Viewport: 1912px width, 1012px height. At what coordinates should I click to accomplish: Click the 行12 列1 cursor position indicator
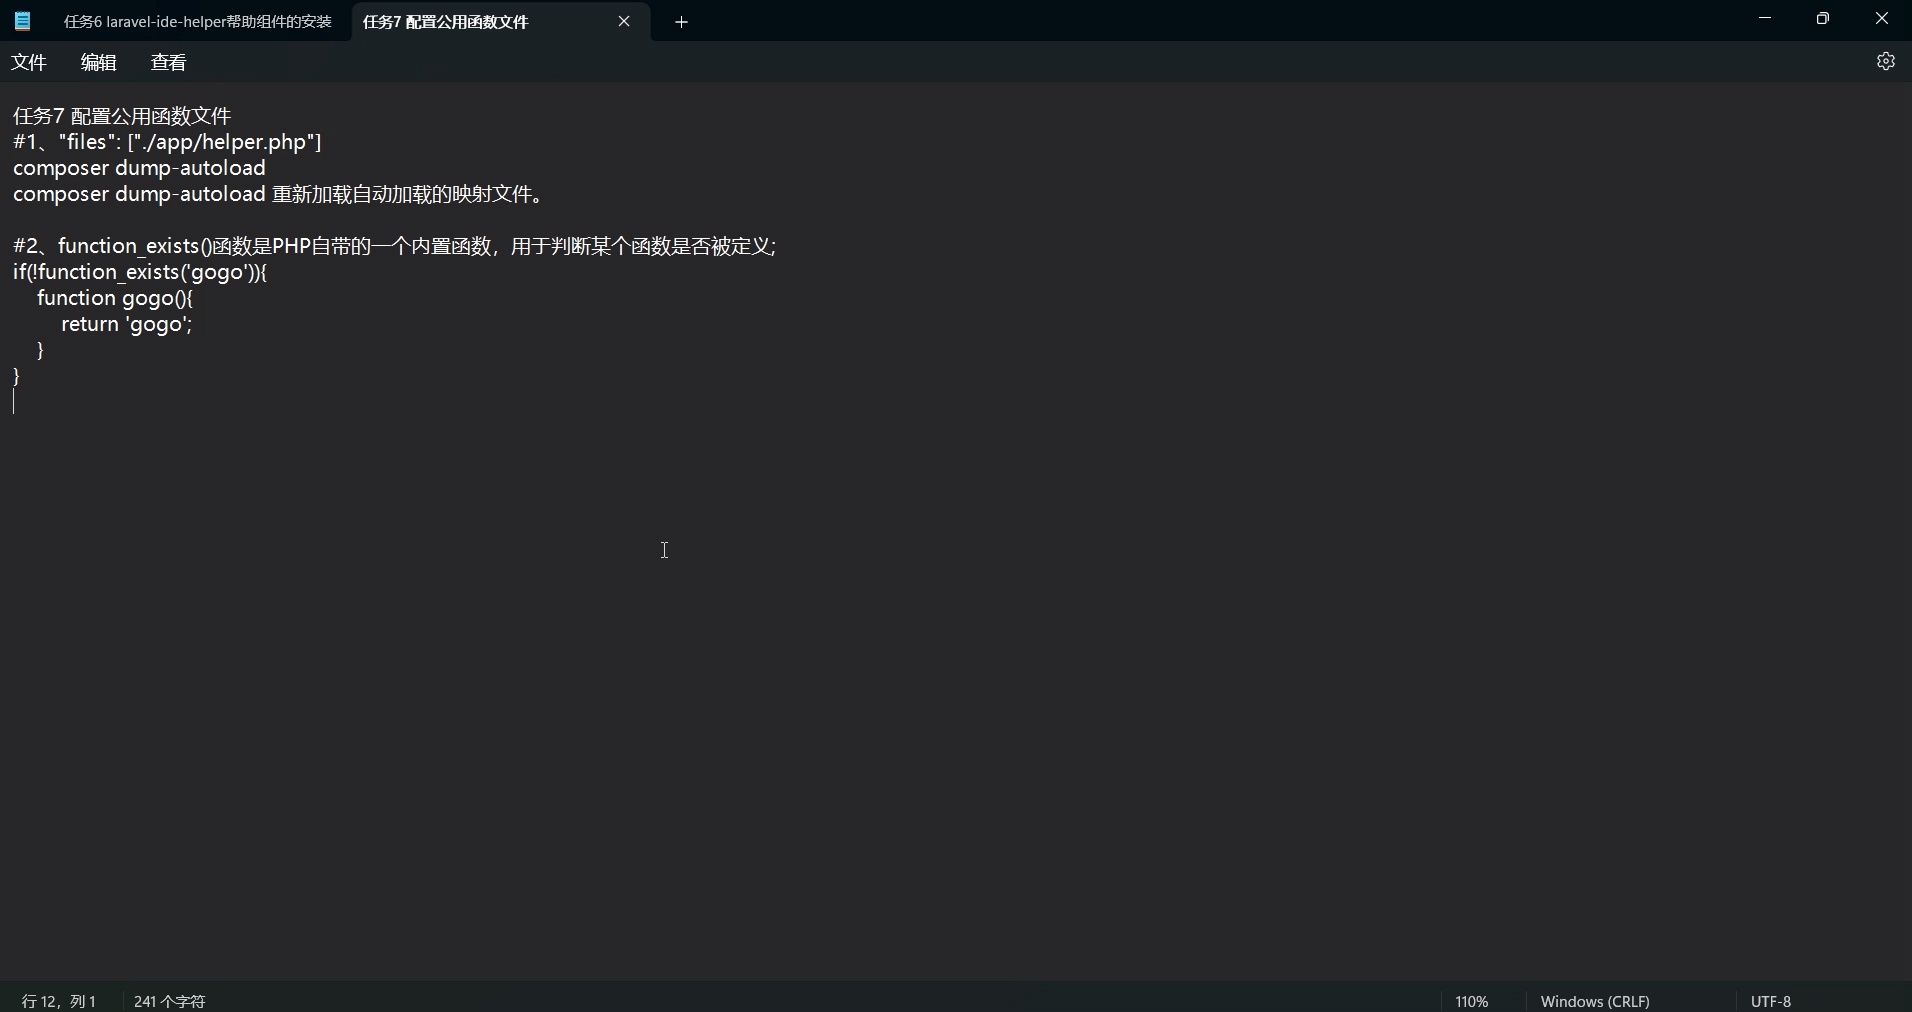click(57, 1000)
